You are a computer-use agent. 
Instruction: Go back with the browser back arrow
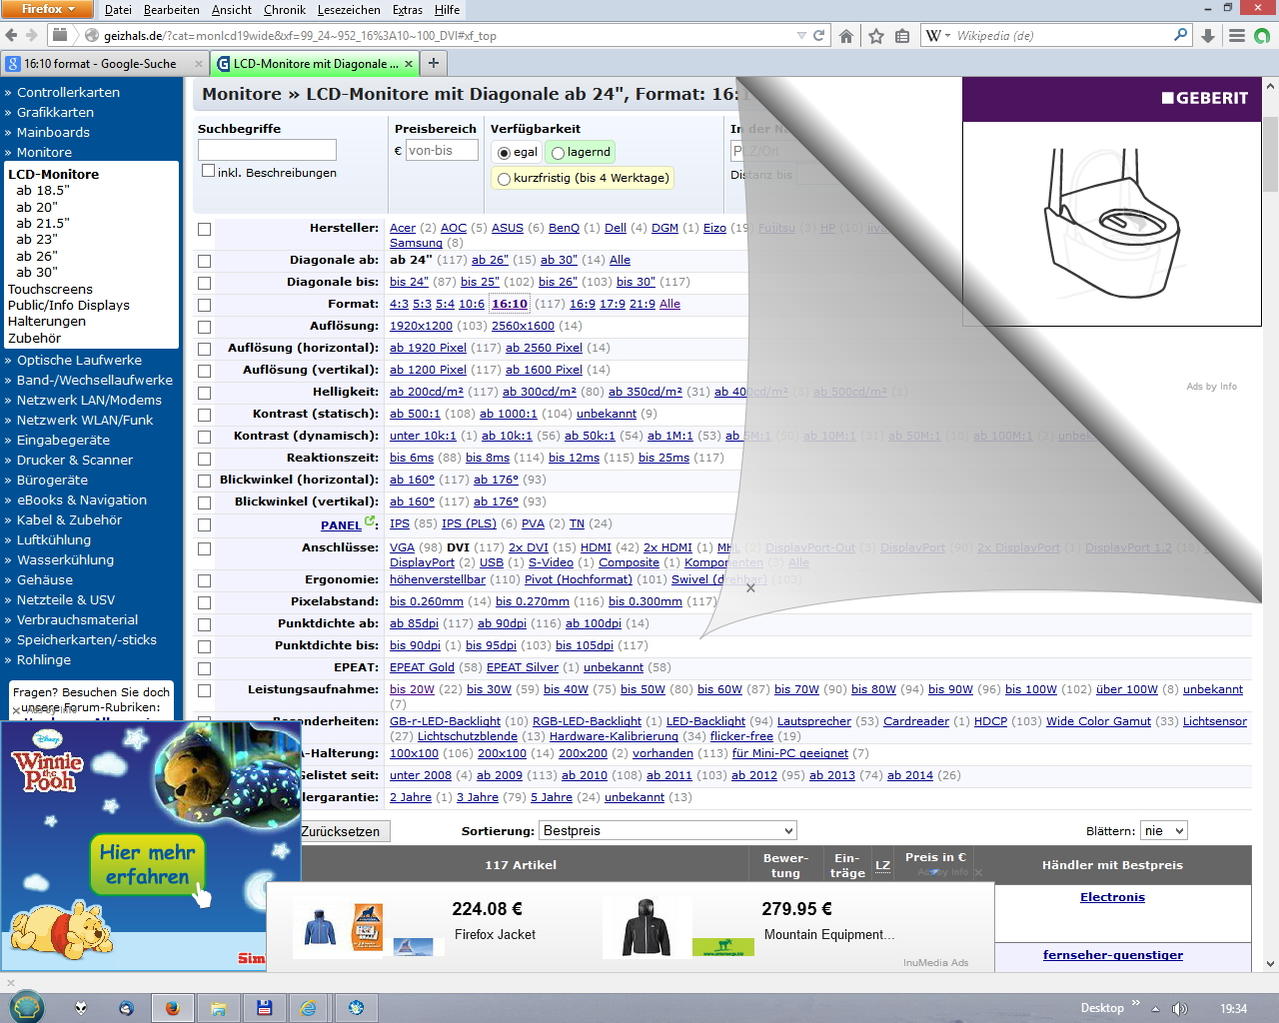[12, 35]
